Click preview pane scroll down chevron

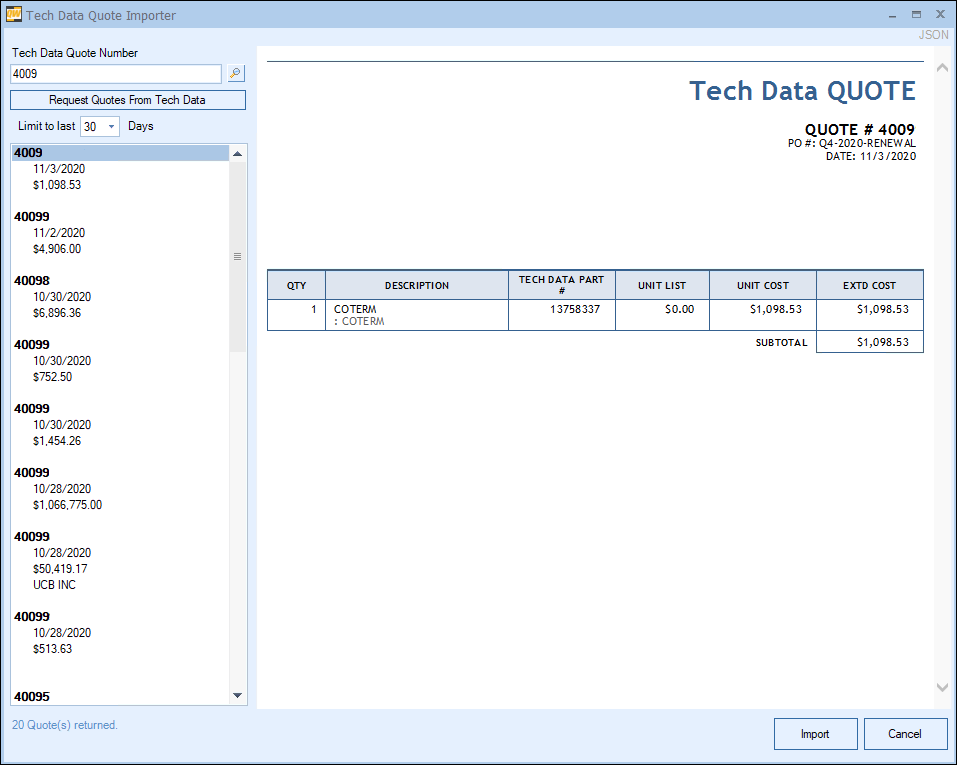pyautogui.click(x=942, y=687)
